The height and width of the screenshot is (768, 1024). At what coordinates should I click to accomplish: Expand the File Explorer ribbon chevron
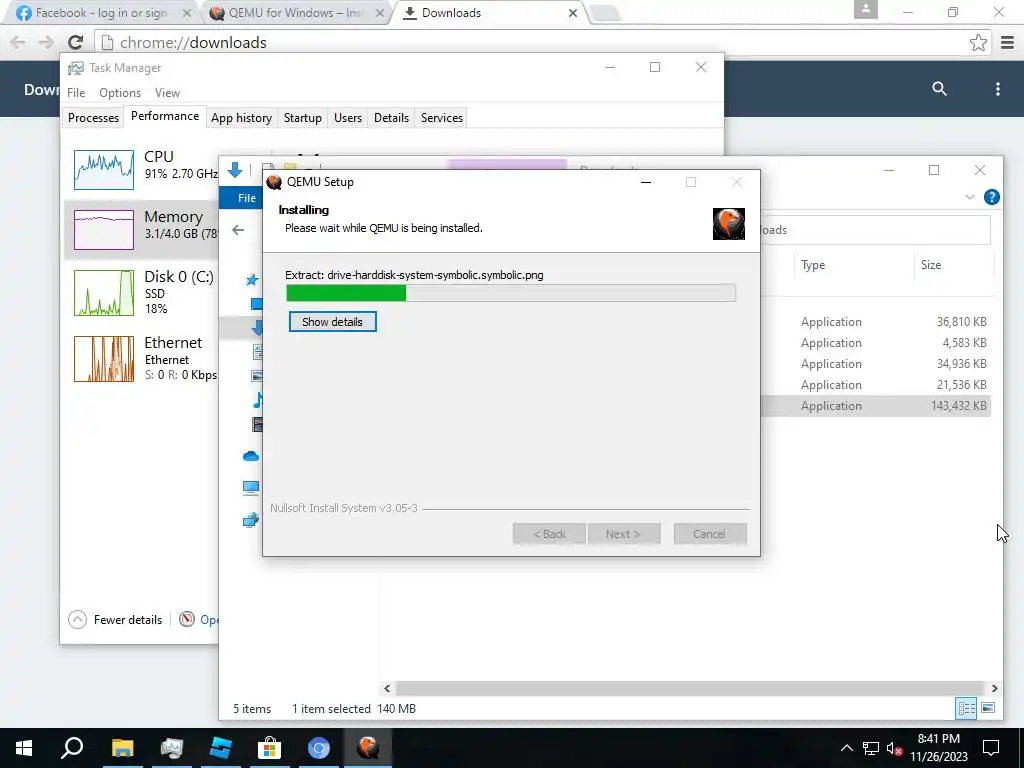point(970,197)
